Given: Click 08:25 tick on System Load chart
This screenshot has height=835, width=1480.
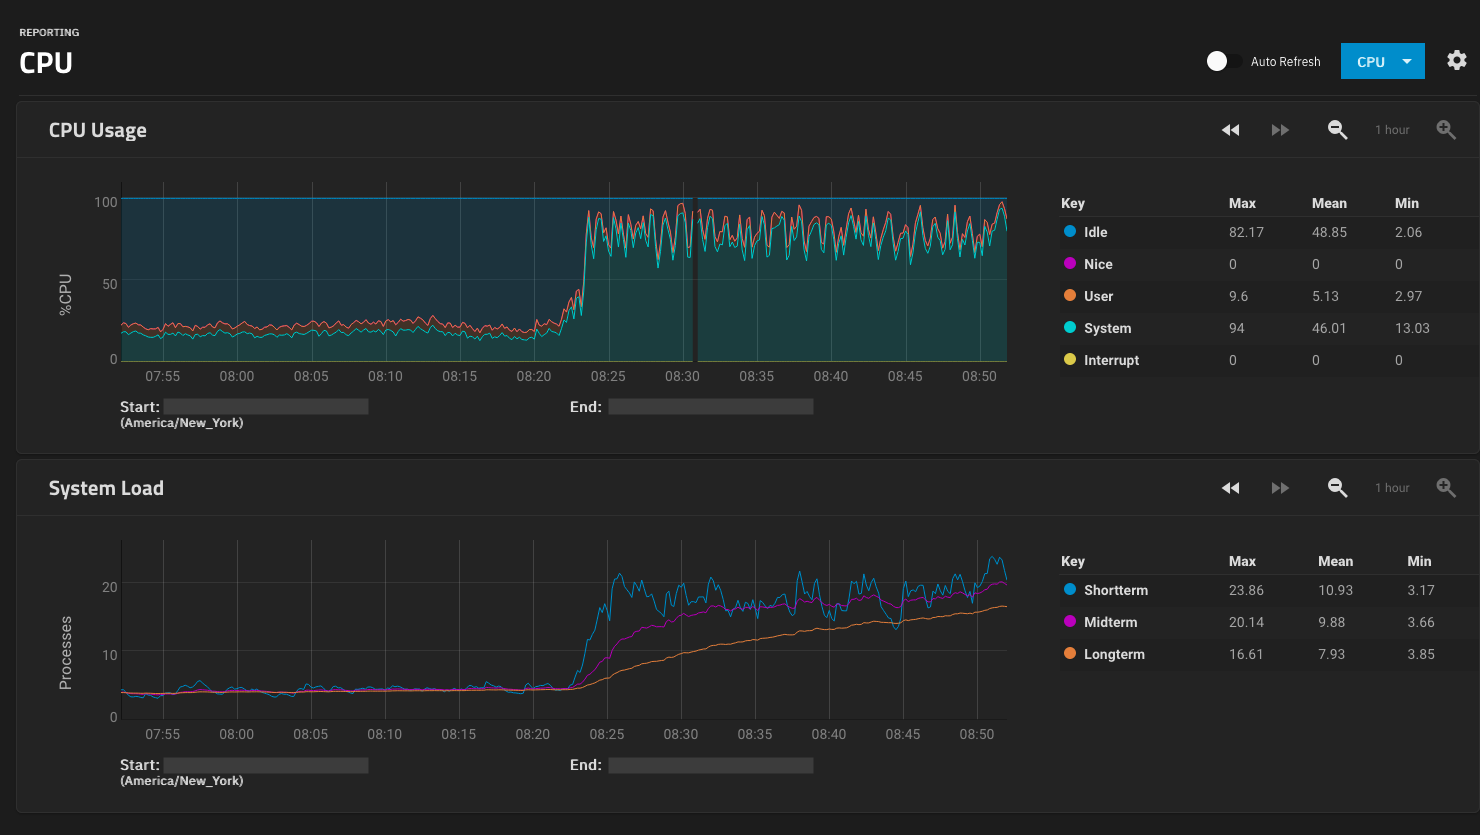Looking at the screenshot, I should [x=606, y=734].
